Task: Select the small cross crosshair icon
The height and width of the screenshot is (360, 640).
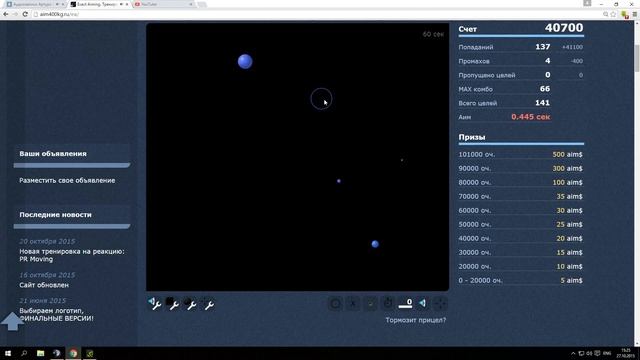Action: pyautogui.click(x=353, y=303)
